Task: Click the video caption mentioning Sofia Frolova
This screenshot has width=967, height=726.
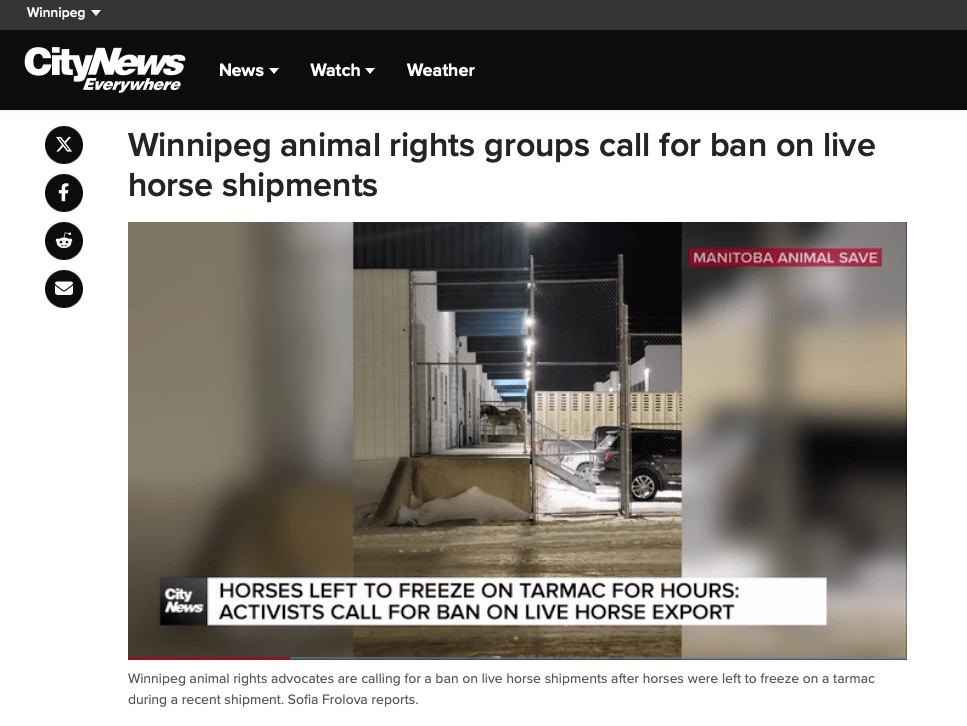Action: click(x=501, y=689)
